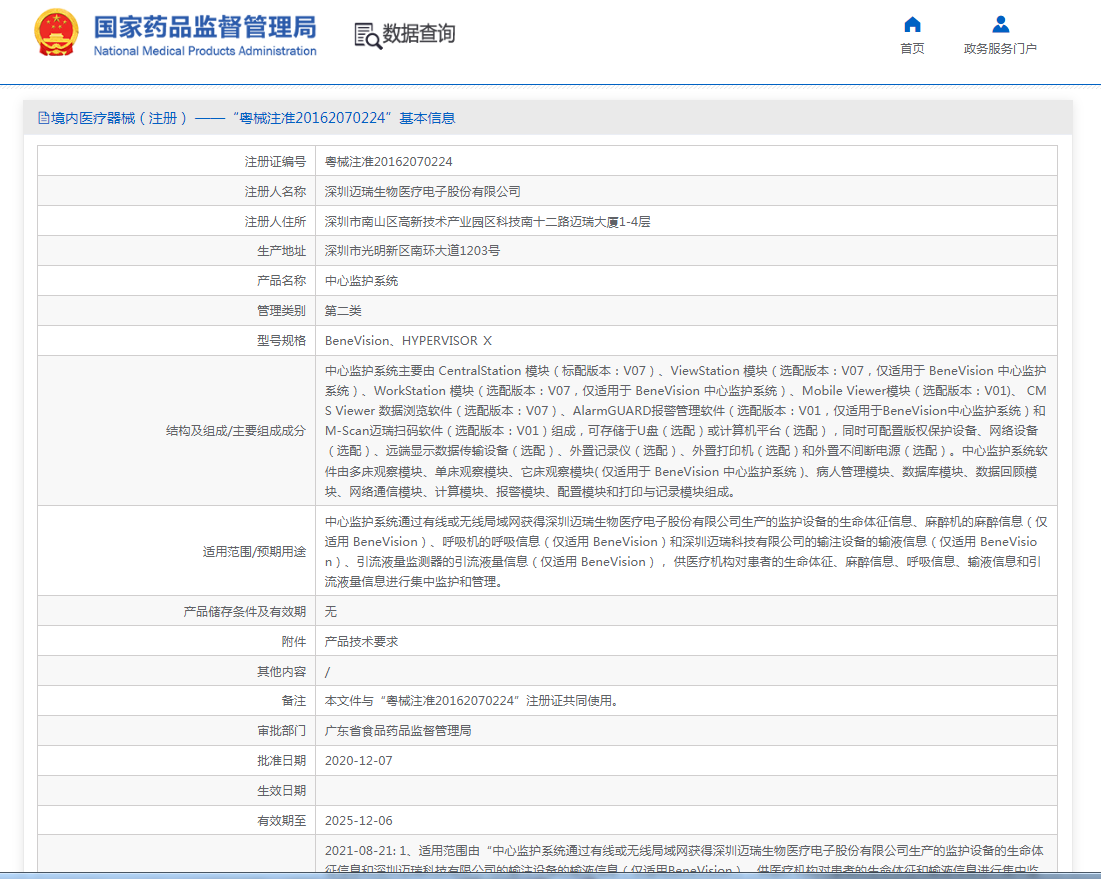Click 适用范围/预期用途 label
Viewport: 1101px width, 879px height.
(254, 551)
